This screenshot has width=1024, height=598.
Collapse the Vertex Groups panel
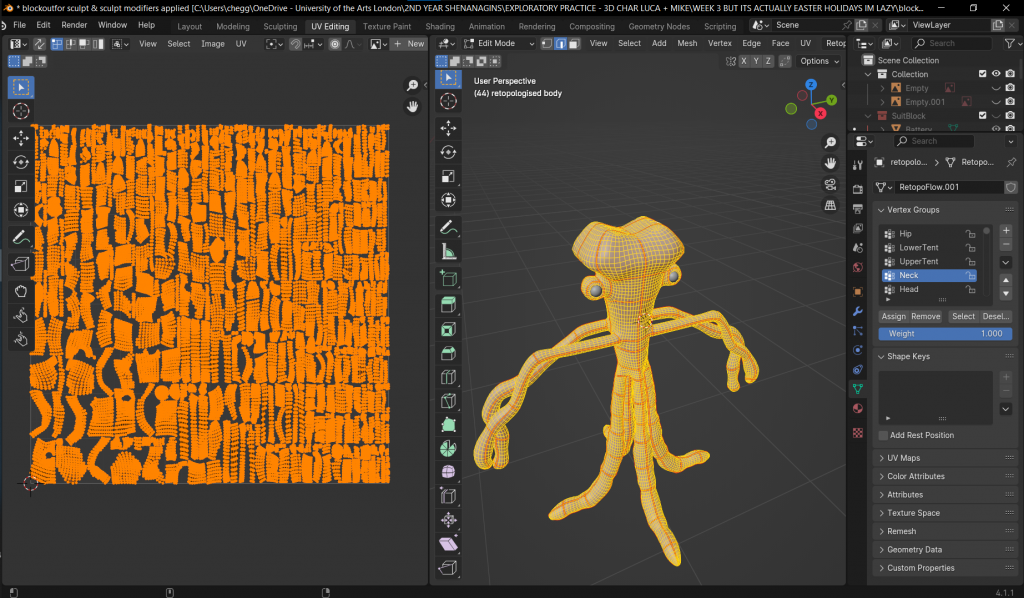[881, 210]
